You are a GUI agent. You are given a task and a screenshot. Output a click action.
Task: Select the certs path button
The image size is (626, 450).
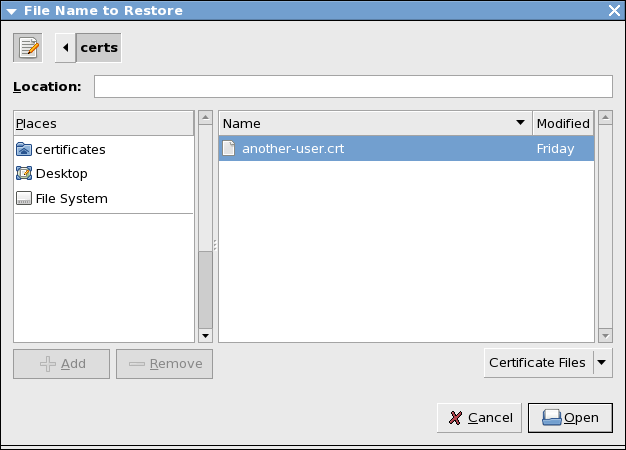point(99,48)
